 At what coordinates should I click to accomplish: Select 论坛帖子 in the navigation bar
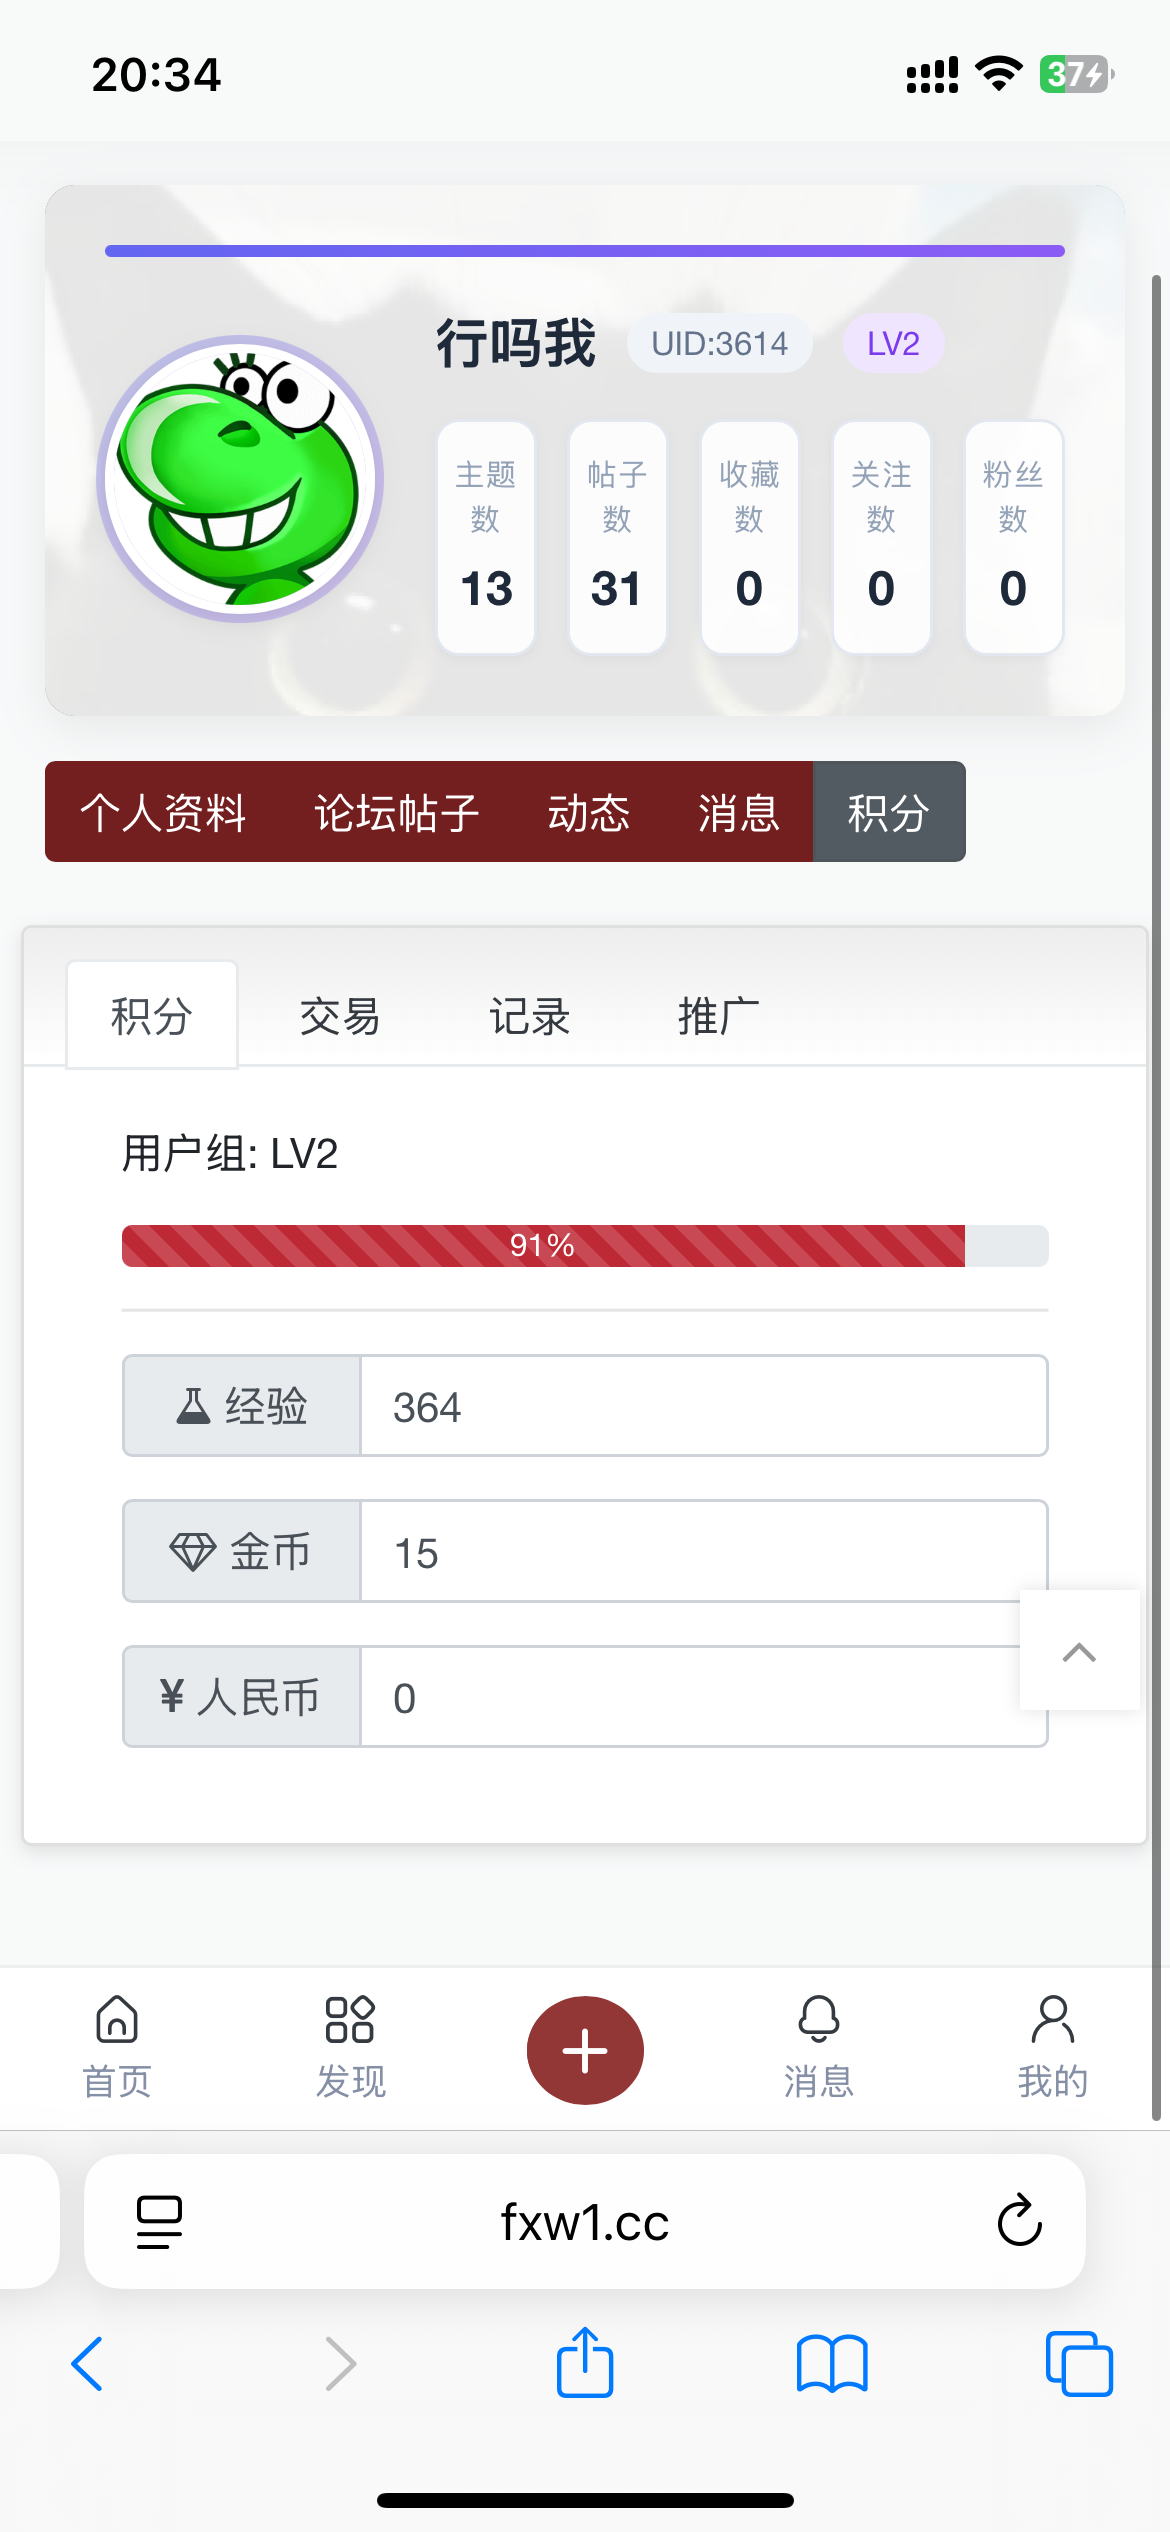[397, 812]
